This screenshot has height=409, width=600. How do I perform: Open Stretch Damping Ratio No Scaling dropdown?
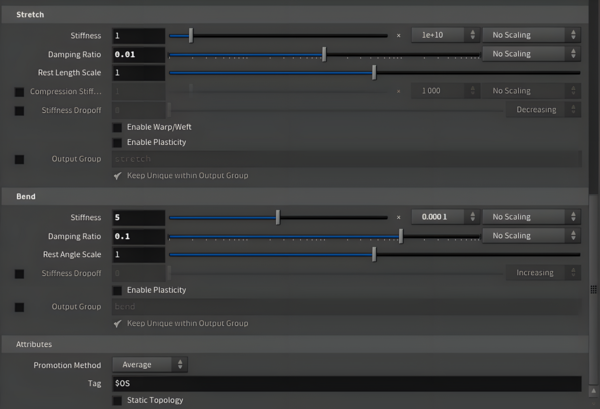531,54
